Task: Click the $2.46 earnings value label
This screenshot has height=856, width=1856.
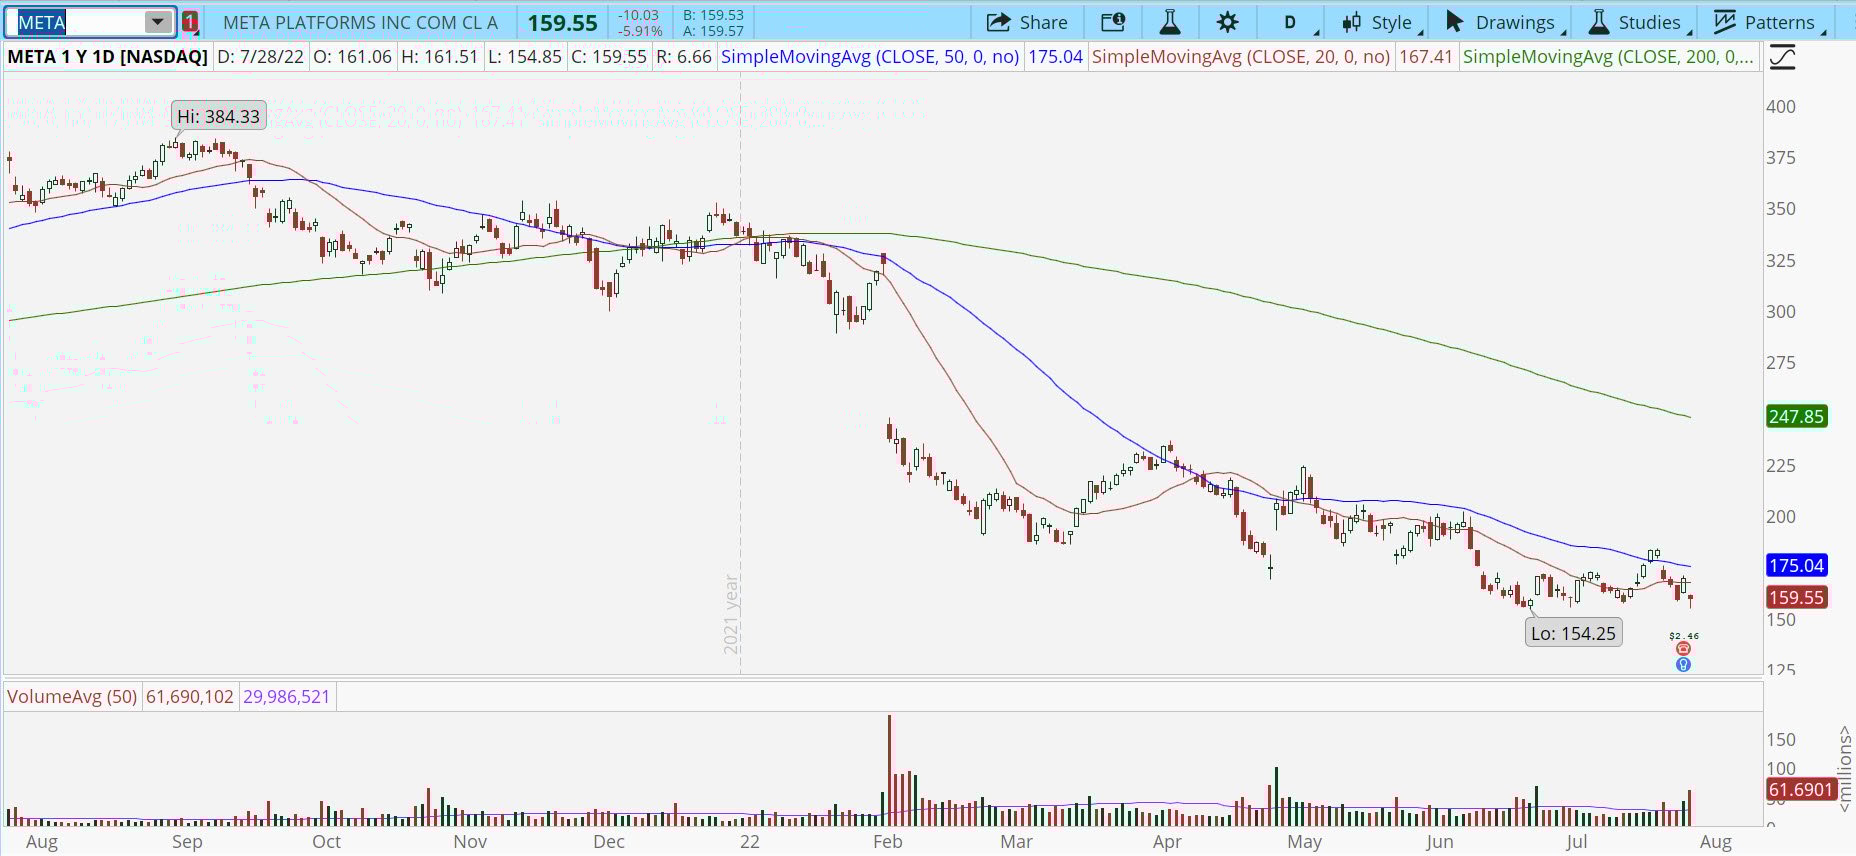Action: (1684, 636)
